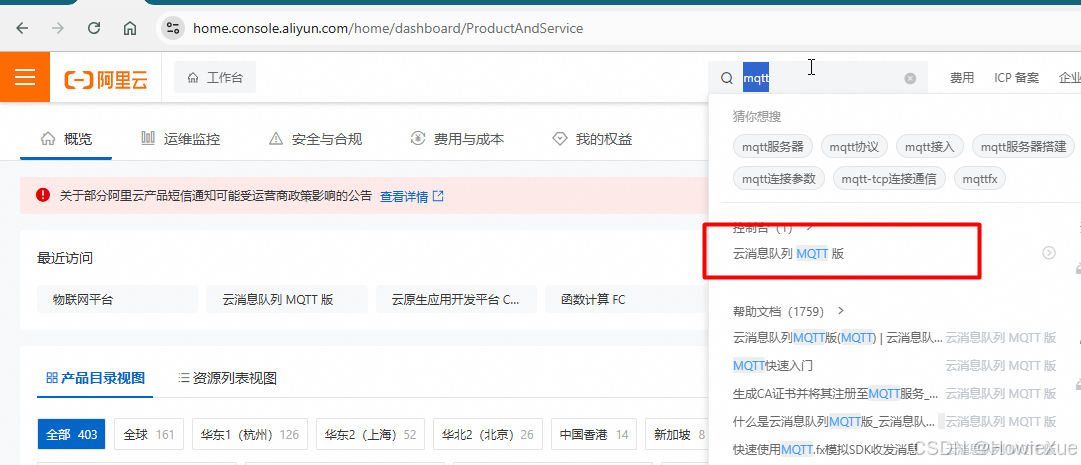Switch to 资源列表视图 tab

point(228,378)
